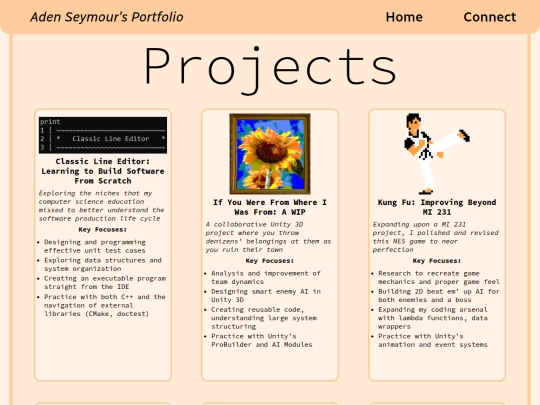540x405 pixels.
Task: Open the Home navigation link
Action: point(404,17)
